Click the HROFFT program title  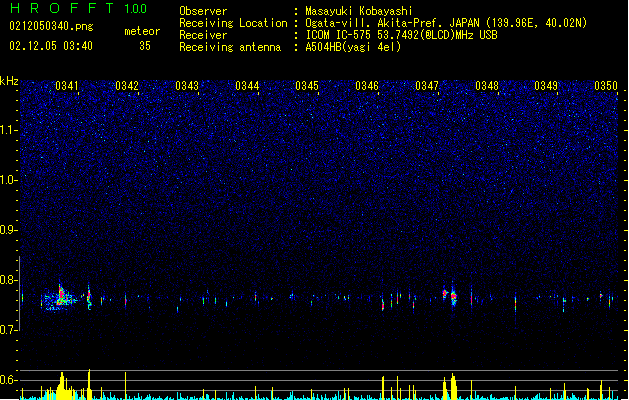pyautogui.click(x=62, y=8)
